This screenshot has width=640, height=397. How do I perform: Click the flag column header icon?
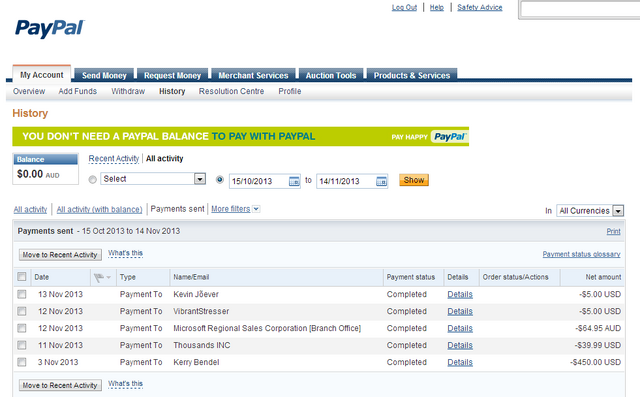pos(98,277)
